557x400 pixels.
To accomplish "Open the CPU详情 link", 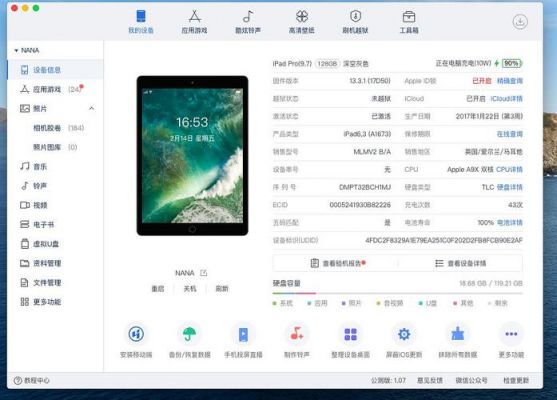I will point(509,169).
